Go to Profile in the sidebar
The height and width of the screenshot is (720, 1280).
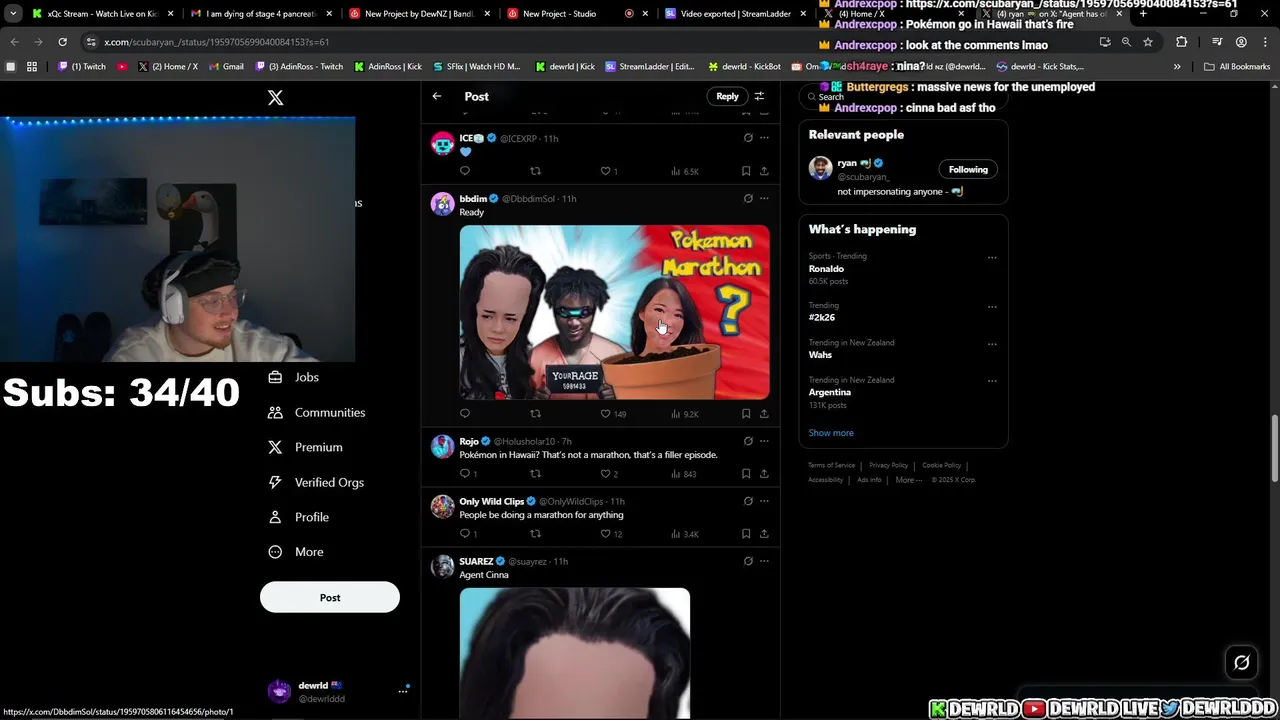(299, 517)
